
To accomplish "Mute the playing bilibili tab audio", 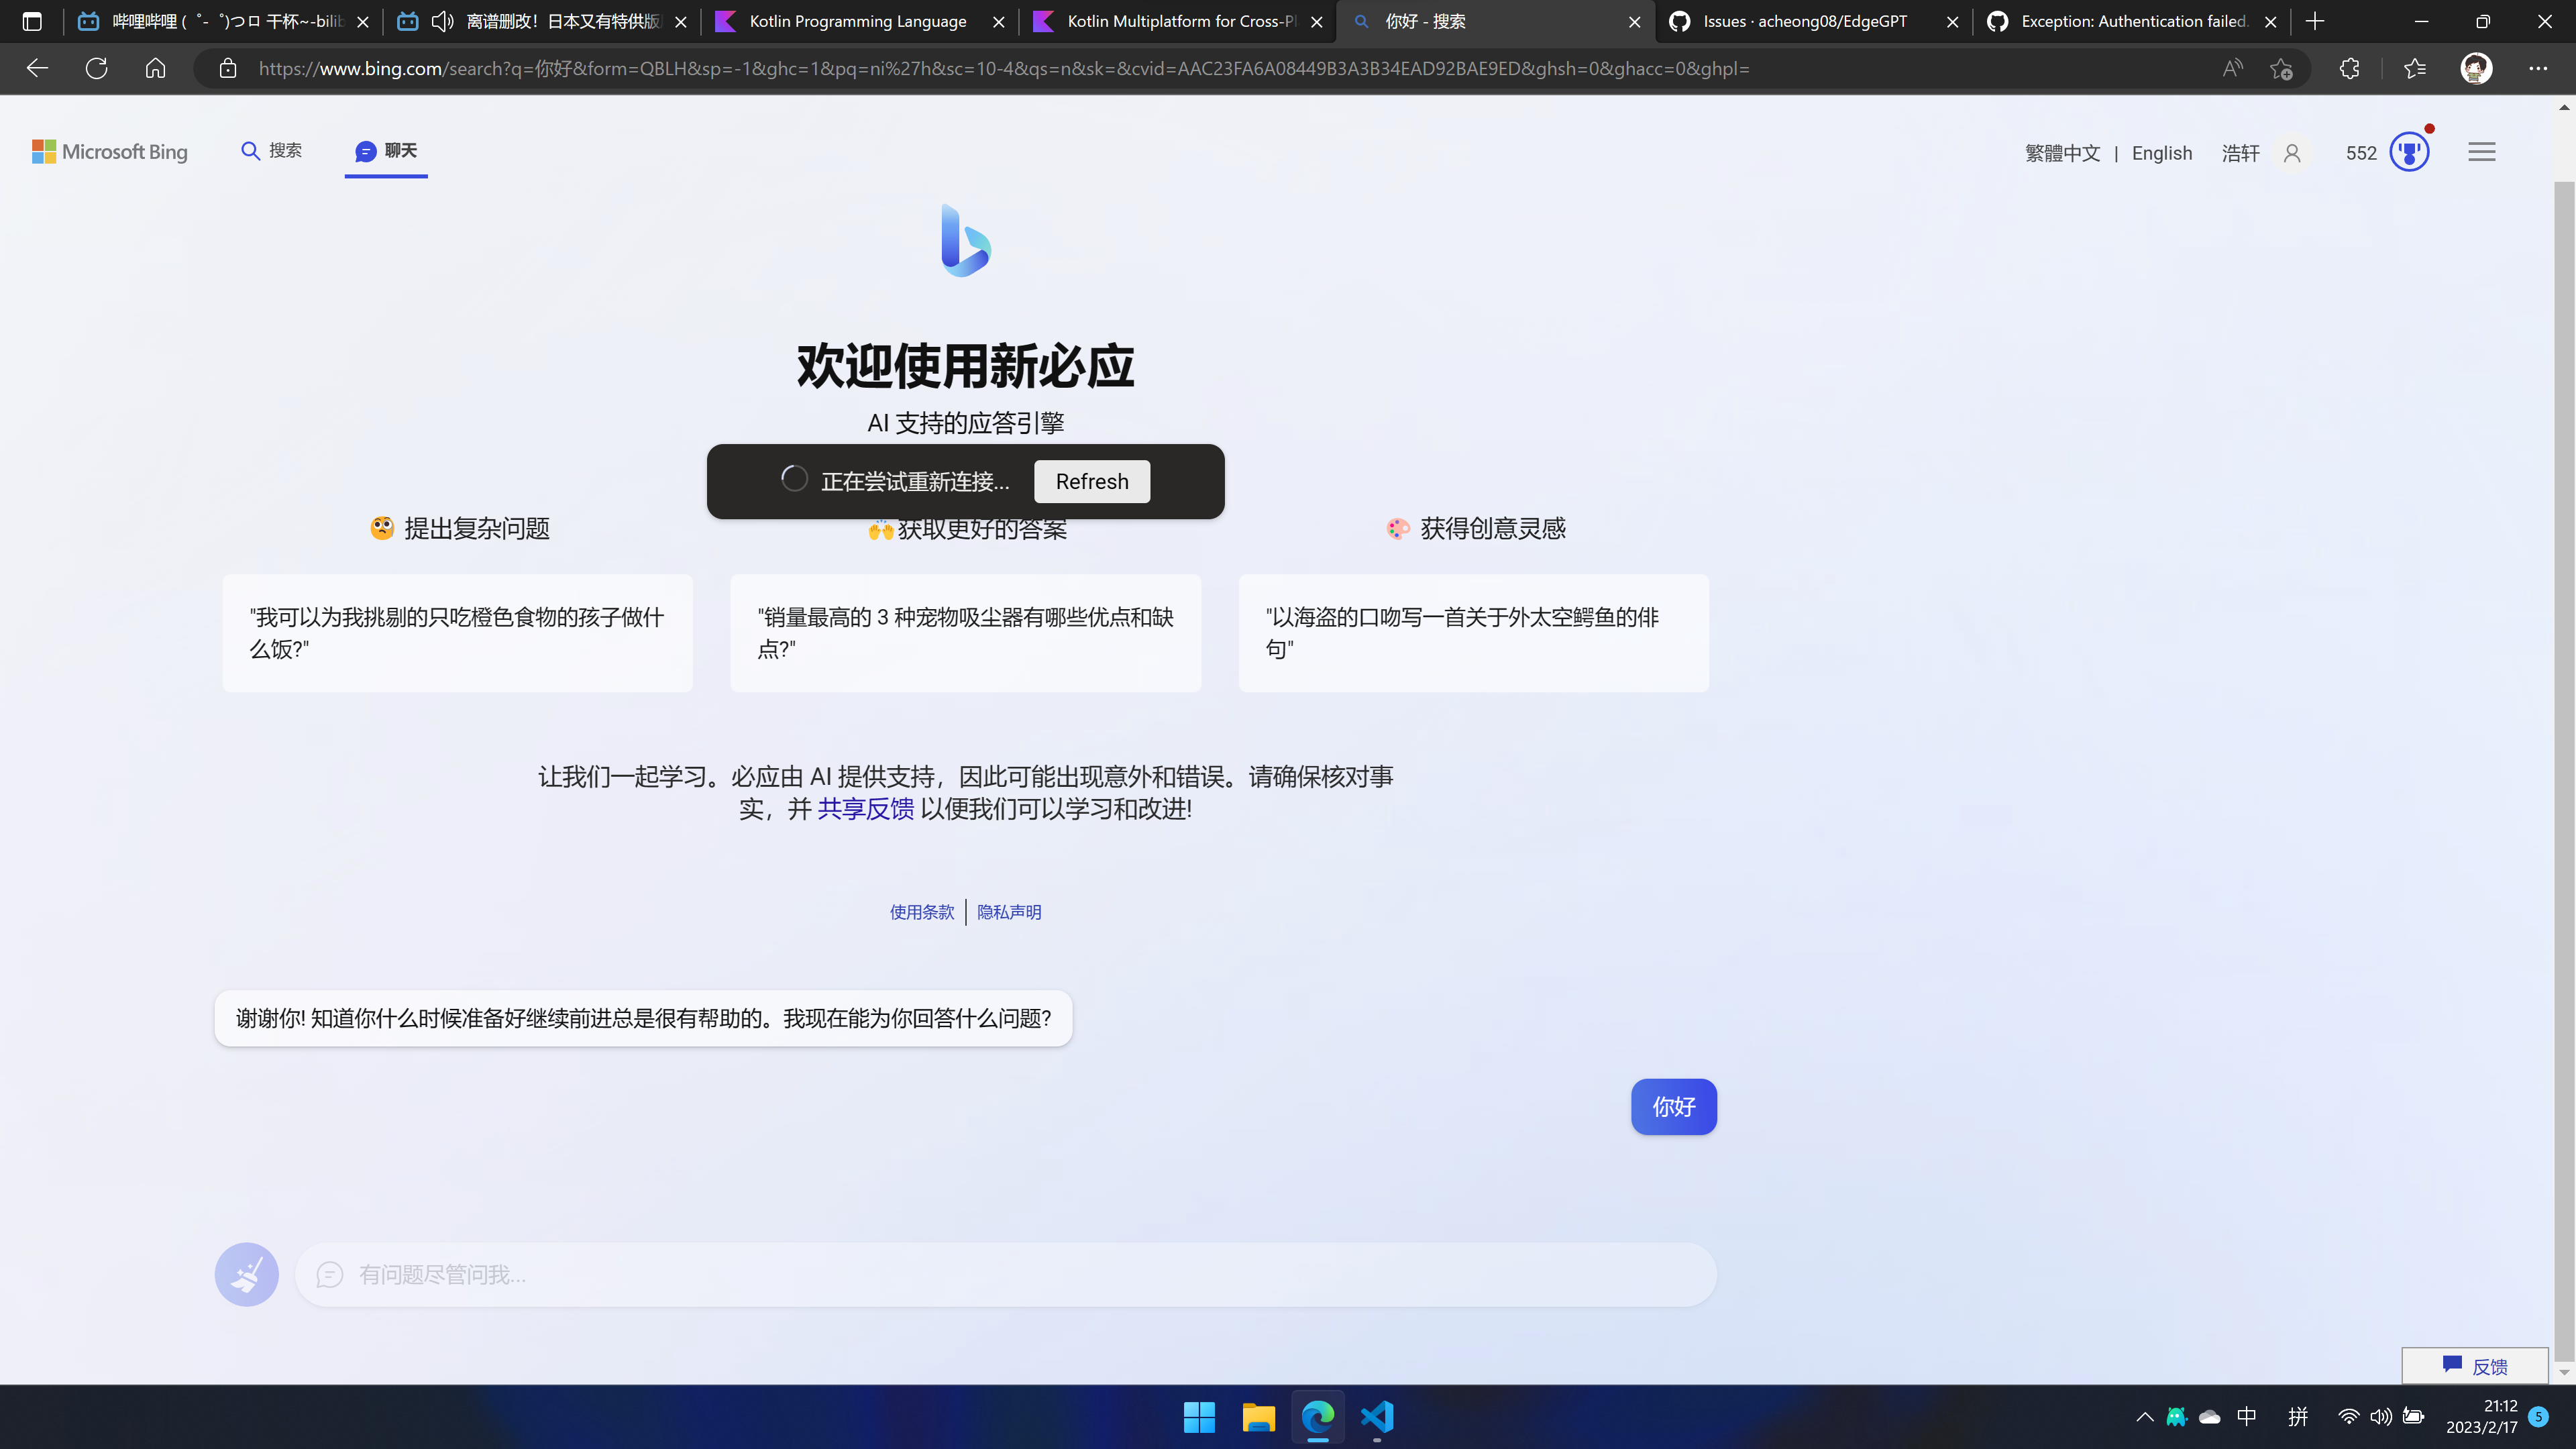I will (443, 21).
